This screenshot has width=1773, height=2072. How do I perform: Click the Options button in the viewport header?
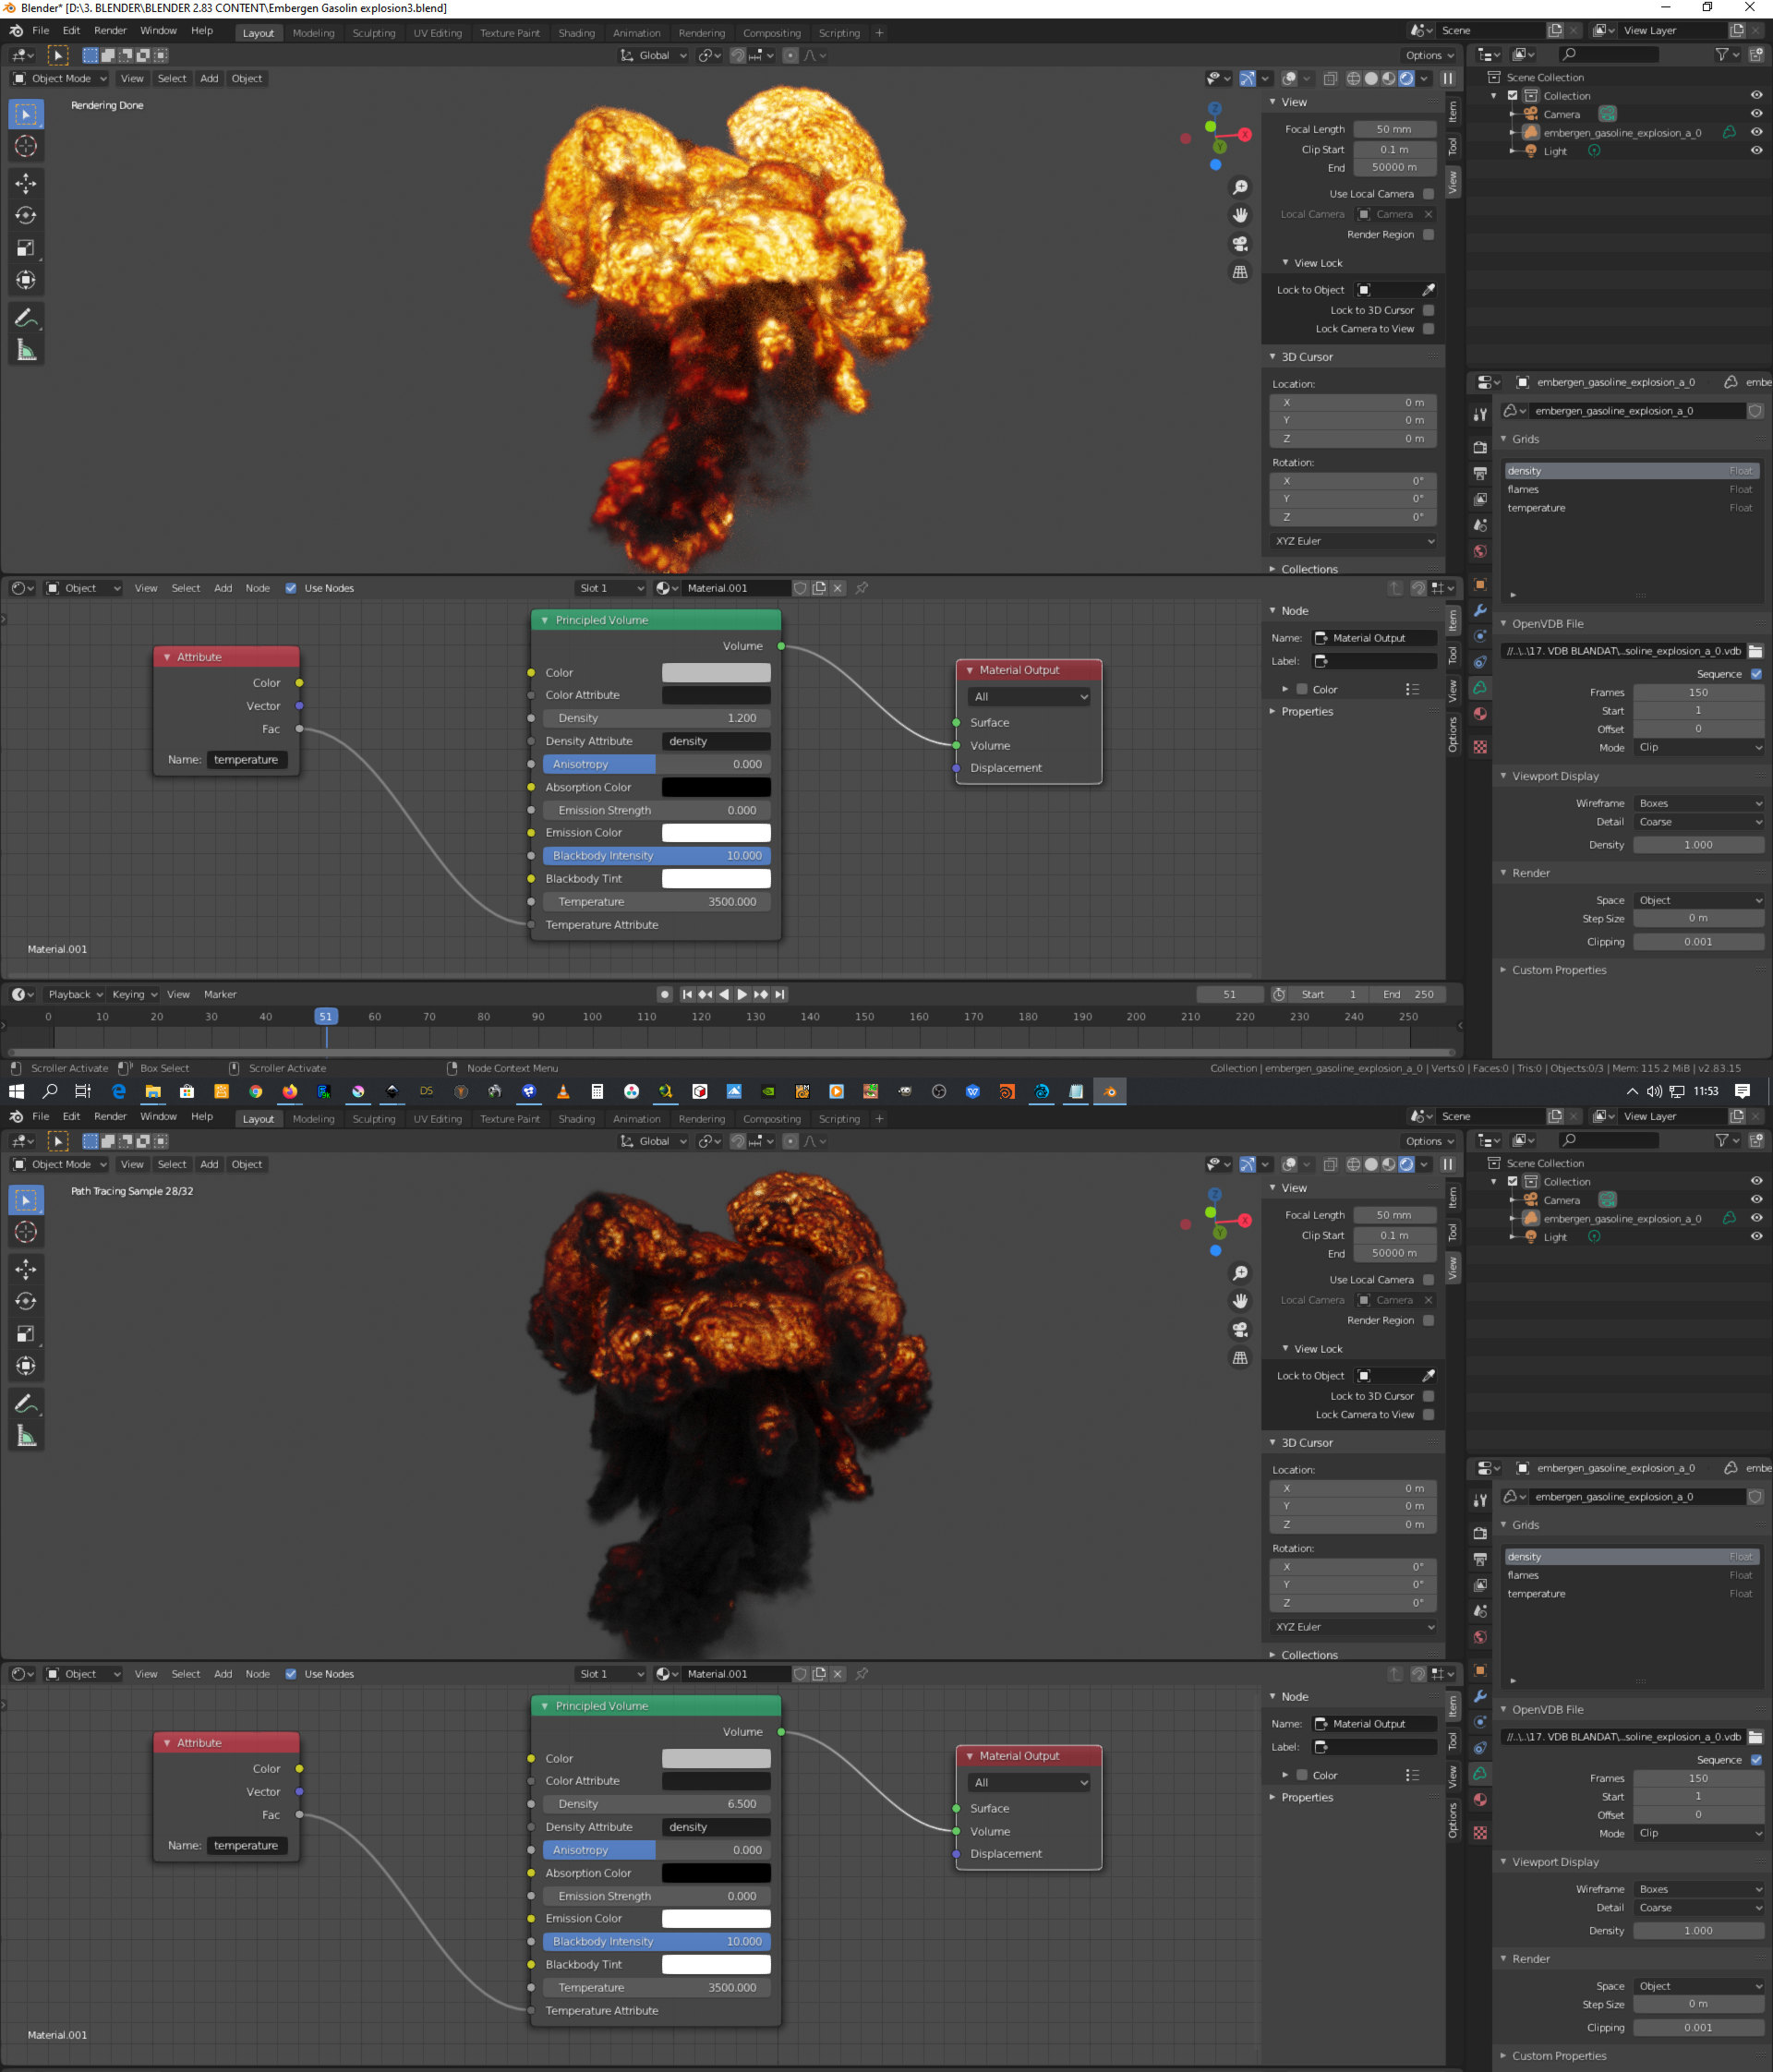pos(1428,55)
